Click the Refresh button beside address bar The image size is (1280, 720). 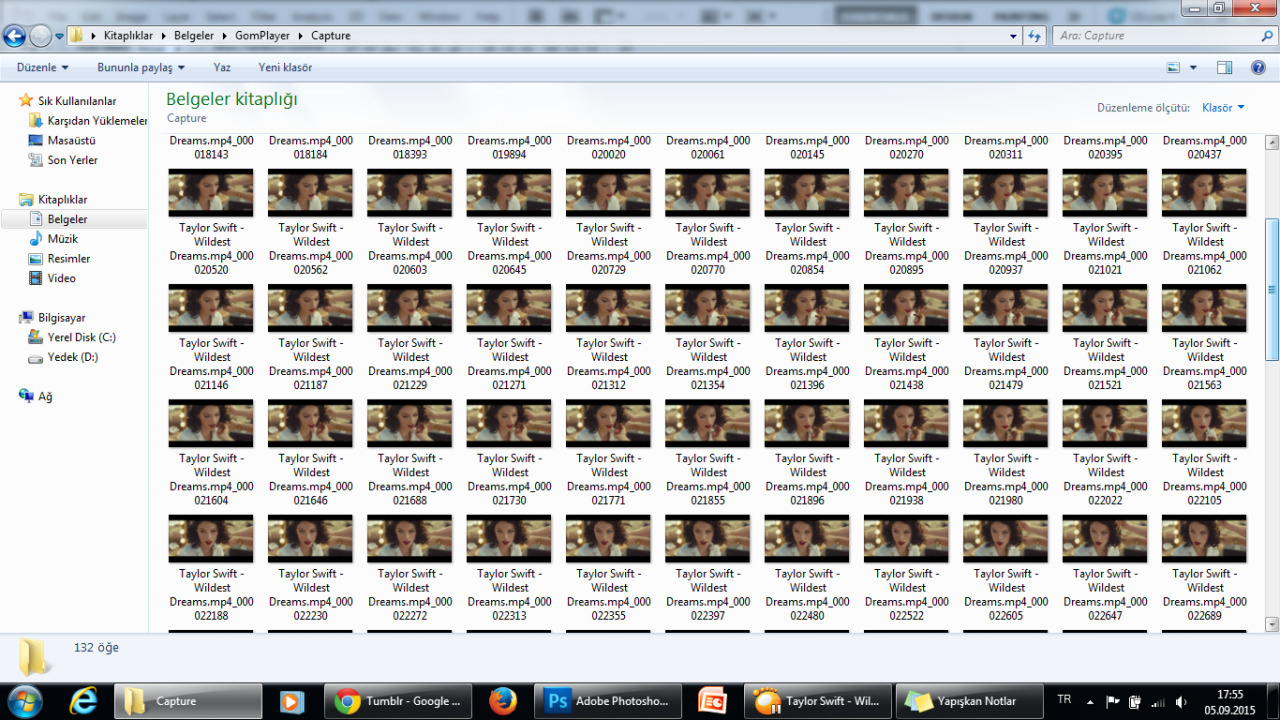pos(1034,36)
